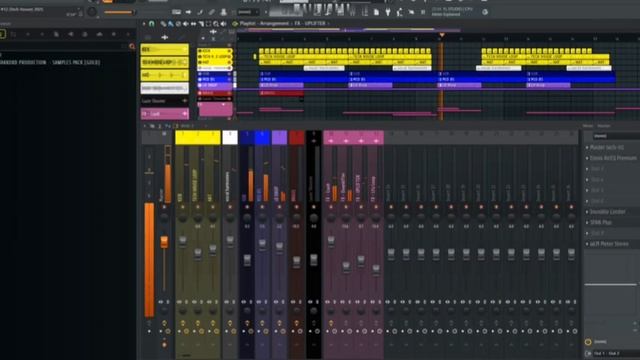Select the Slip tool in playlist toolbar
640x360 pixels.
click(193, 24)
